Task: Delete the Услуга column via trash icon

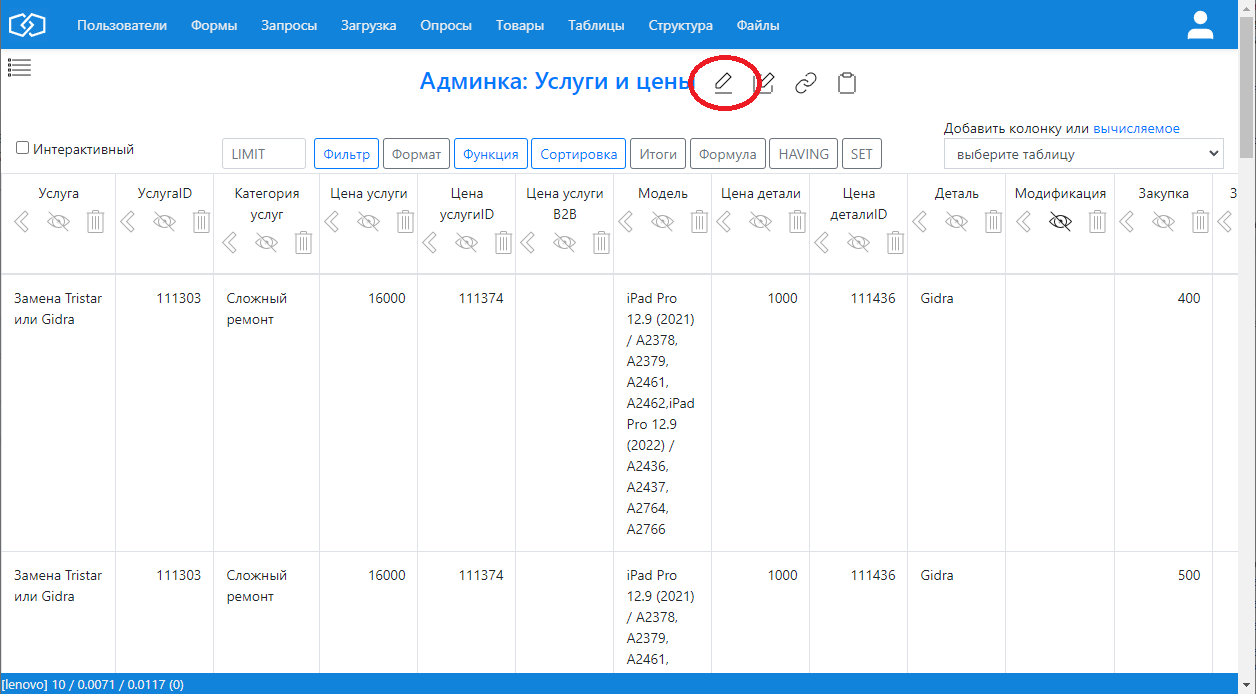Action: tap(95, 221)
